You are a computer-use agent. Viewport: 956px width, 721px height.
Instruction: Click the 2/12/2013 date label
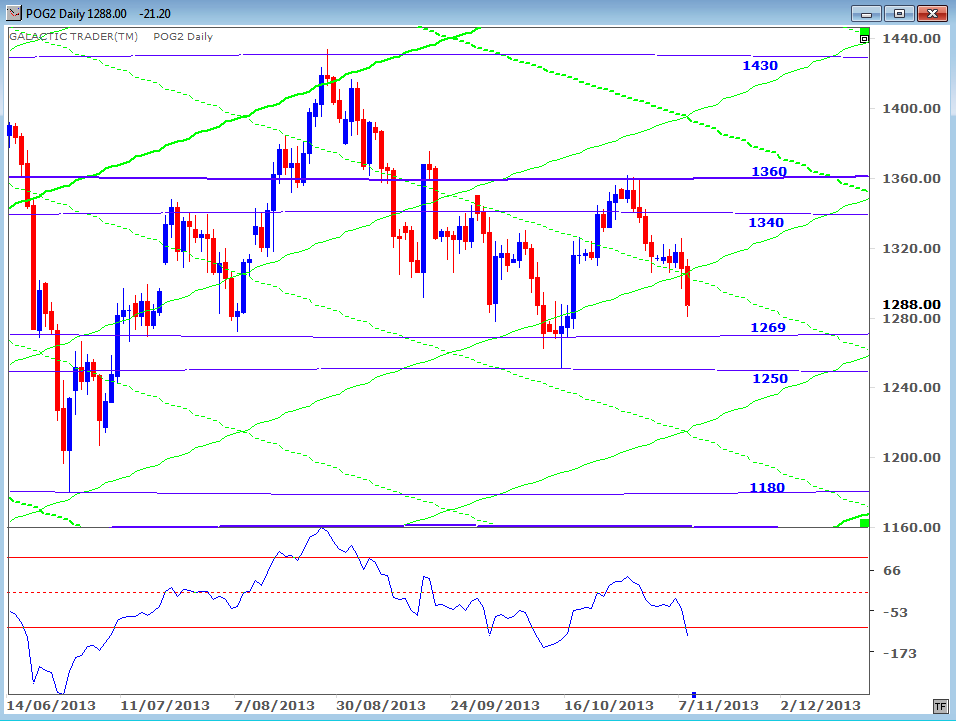tap(820, 706)
